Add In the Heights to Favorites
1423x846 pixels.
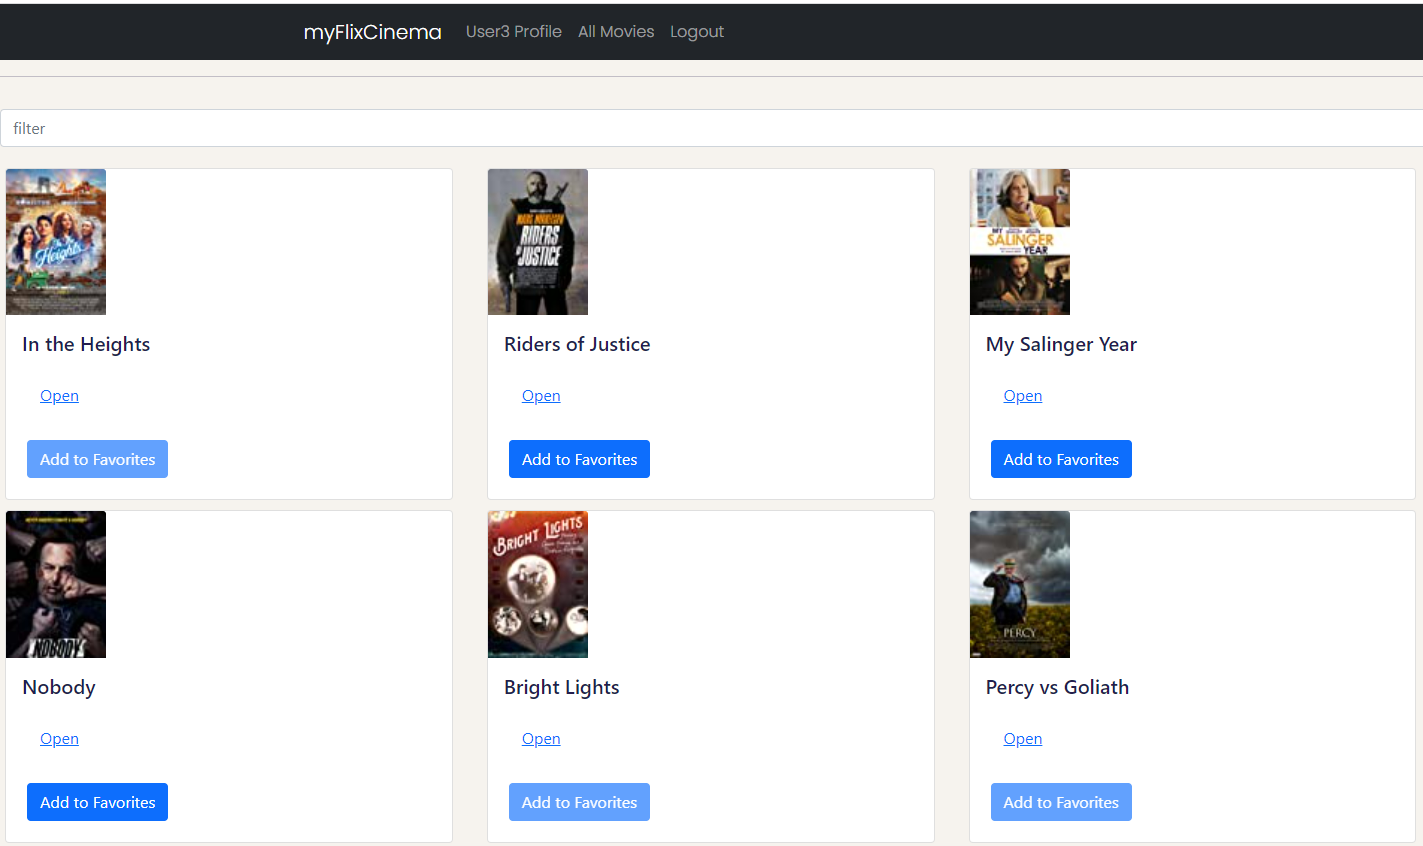(97, 458)
